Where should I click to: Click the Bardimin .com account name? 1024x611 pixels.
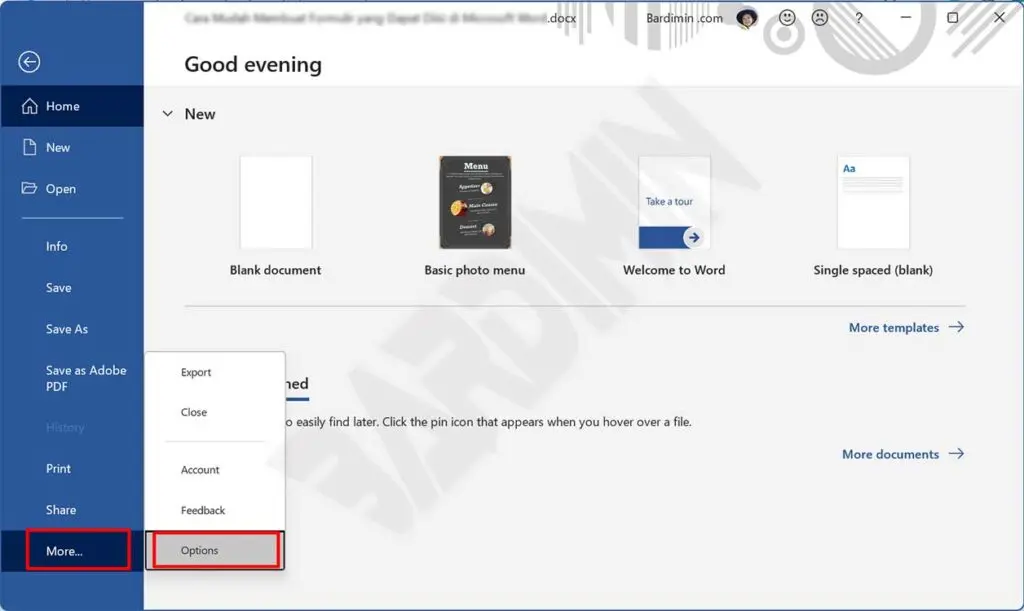[x=684, y=18]
